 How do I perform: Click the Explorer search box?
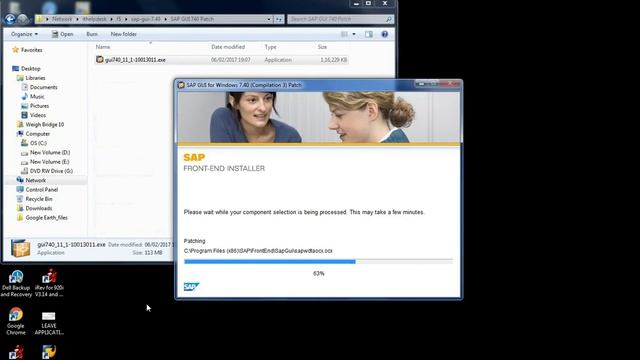(341, 19)
